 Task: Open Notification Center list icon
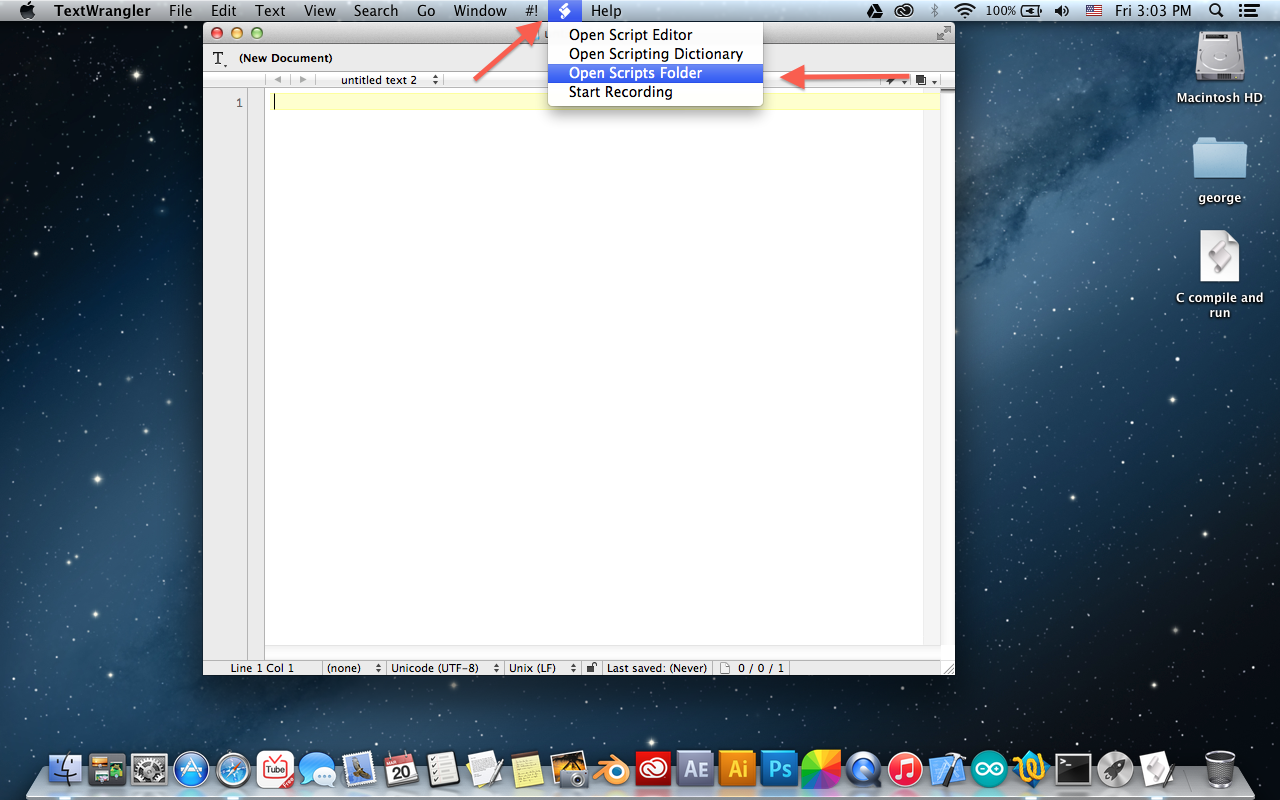point(1248,11)
